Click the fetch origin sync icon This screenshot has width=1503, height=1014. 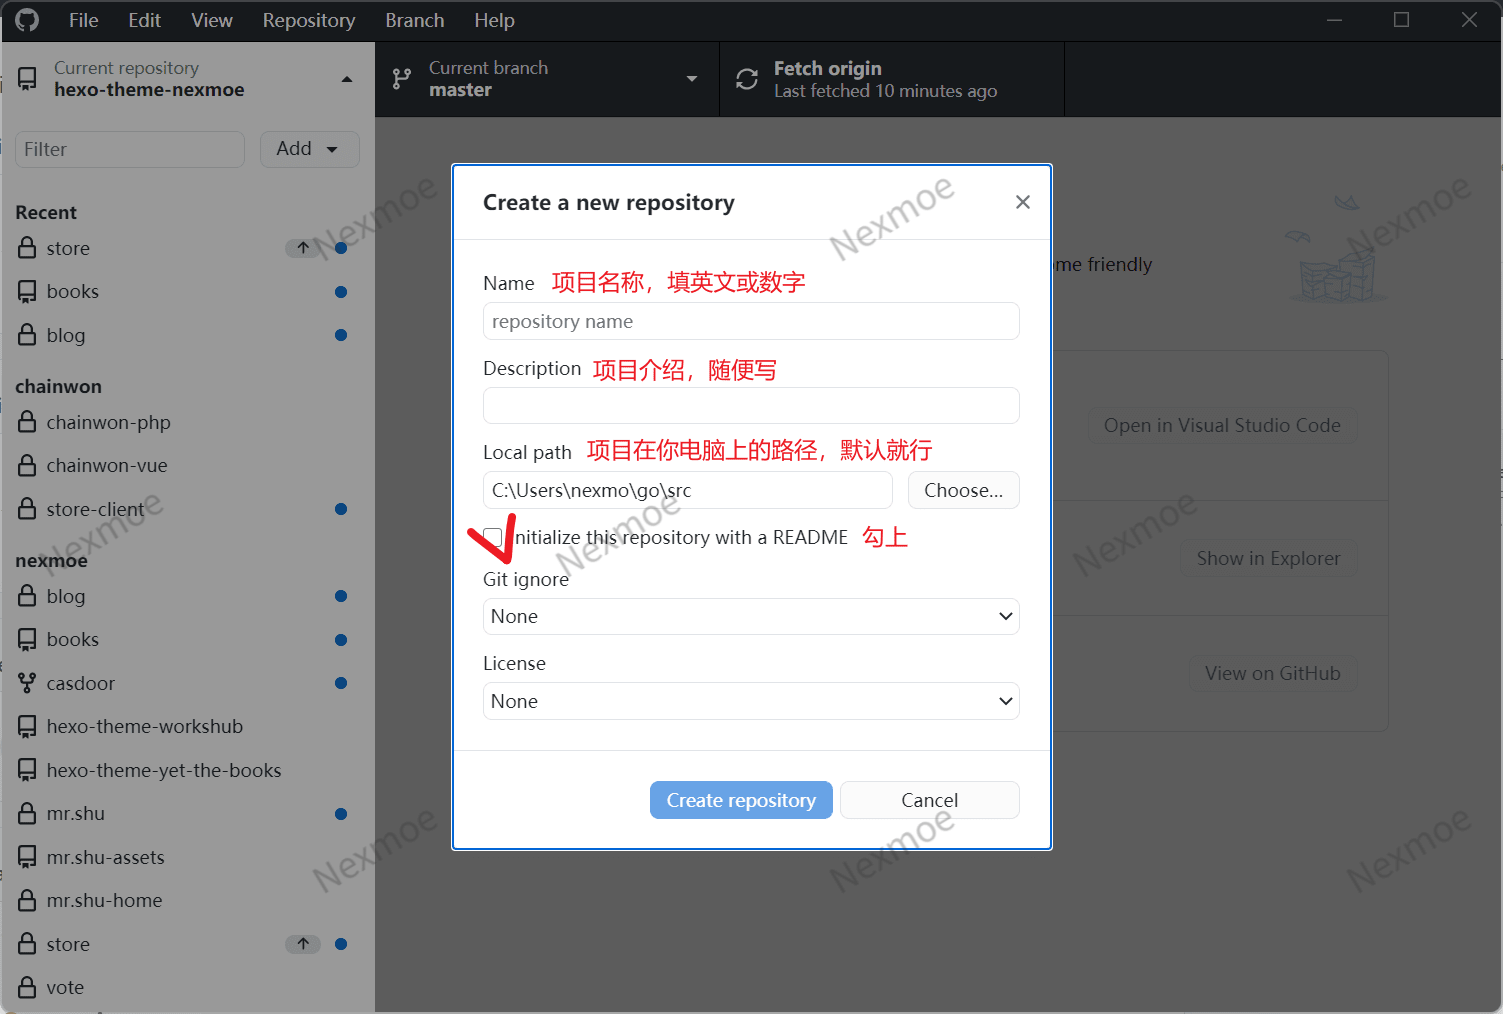tap(747, 79)
